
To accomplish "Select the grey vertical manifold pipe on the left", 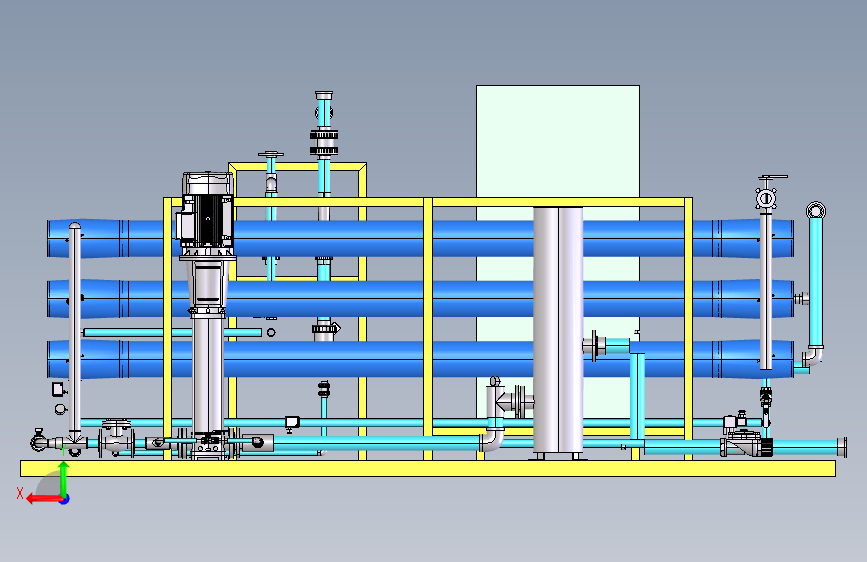I will [75, 326].
